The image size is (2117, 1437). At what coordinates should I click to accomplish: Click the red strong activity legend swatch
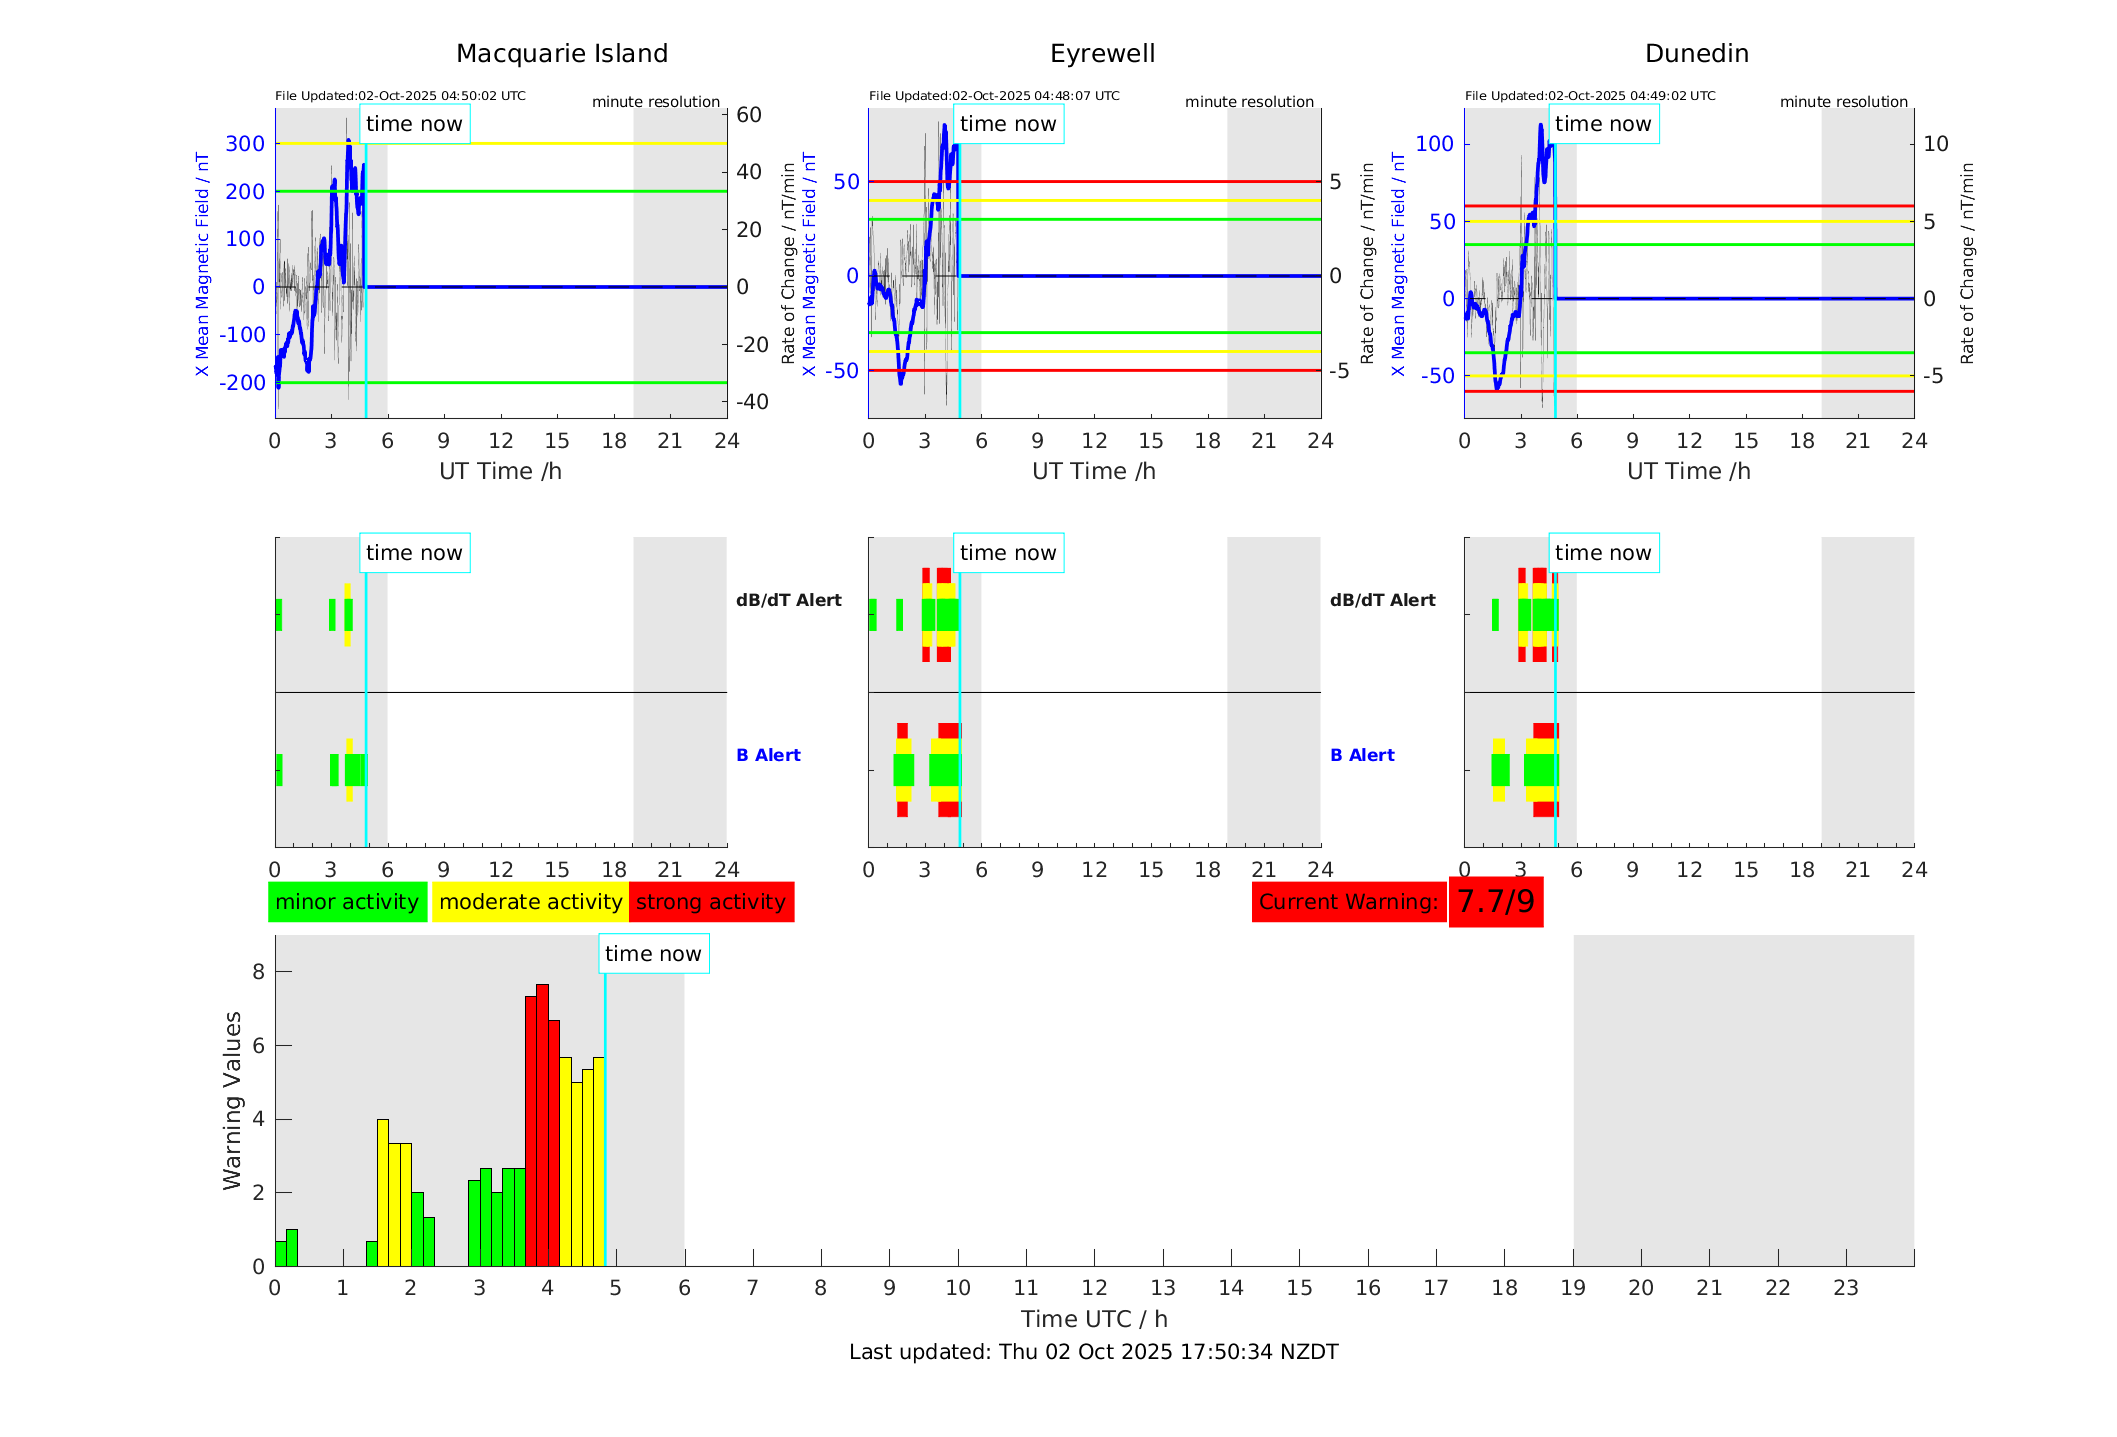point(711,902)
